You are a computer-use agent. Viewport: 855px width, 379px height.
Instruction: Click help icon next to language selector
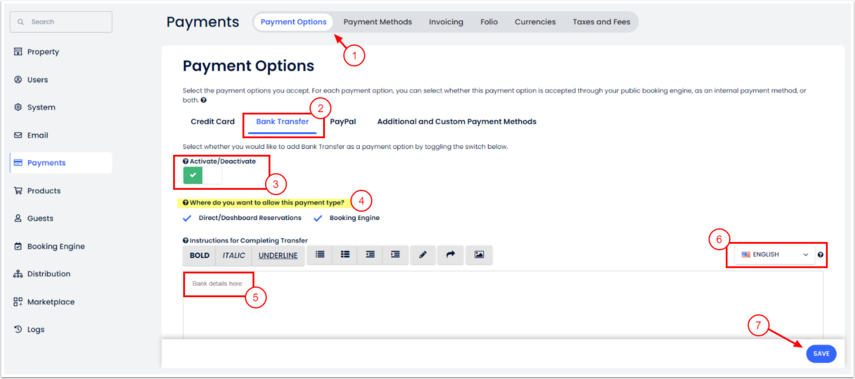tap(821, 255)
